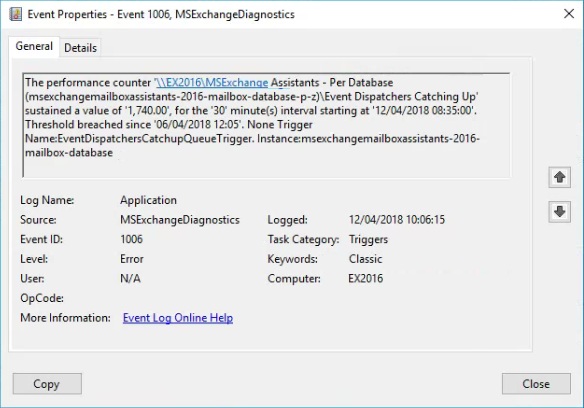The width and height of the screenshot is (584, 408).
Task: Click the 'Threshold breached since' description line
Action: coord(169,124)
